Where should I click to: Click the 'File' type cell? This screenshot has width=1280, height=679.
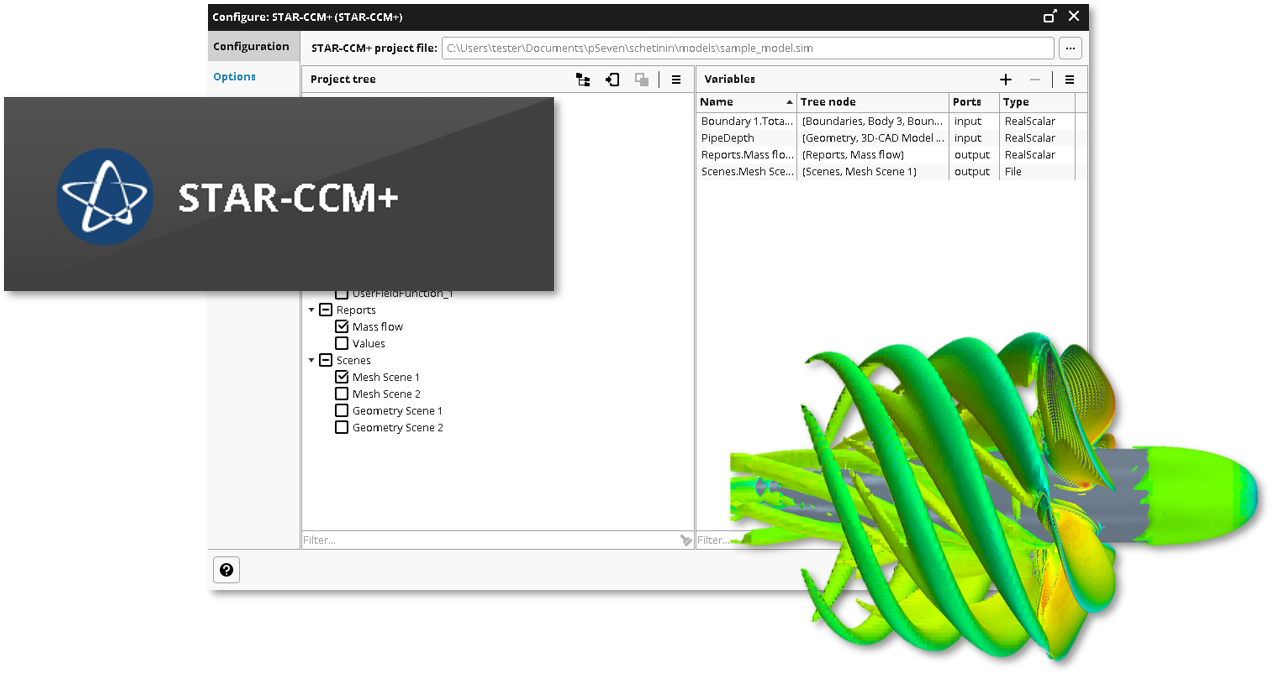[1038, 172]
